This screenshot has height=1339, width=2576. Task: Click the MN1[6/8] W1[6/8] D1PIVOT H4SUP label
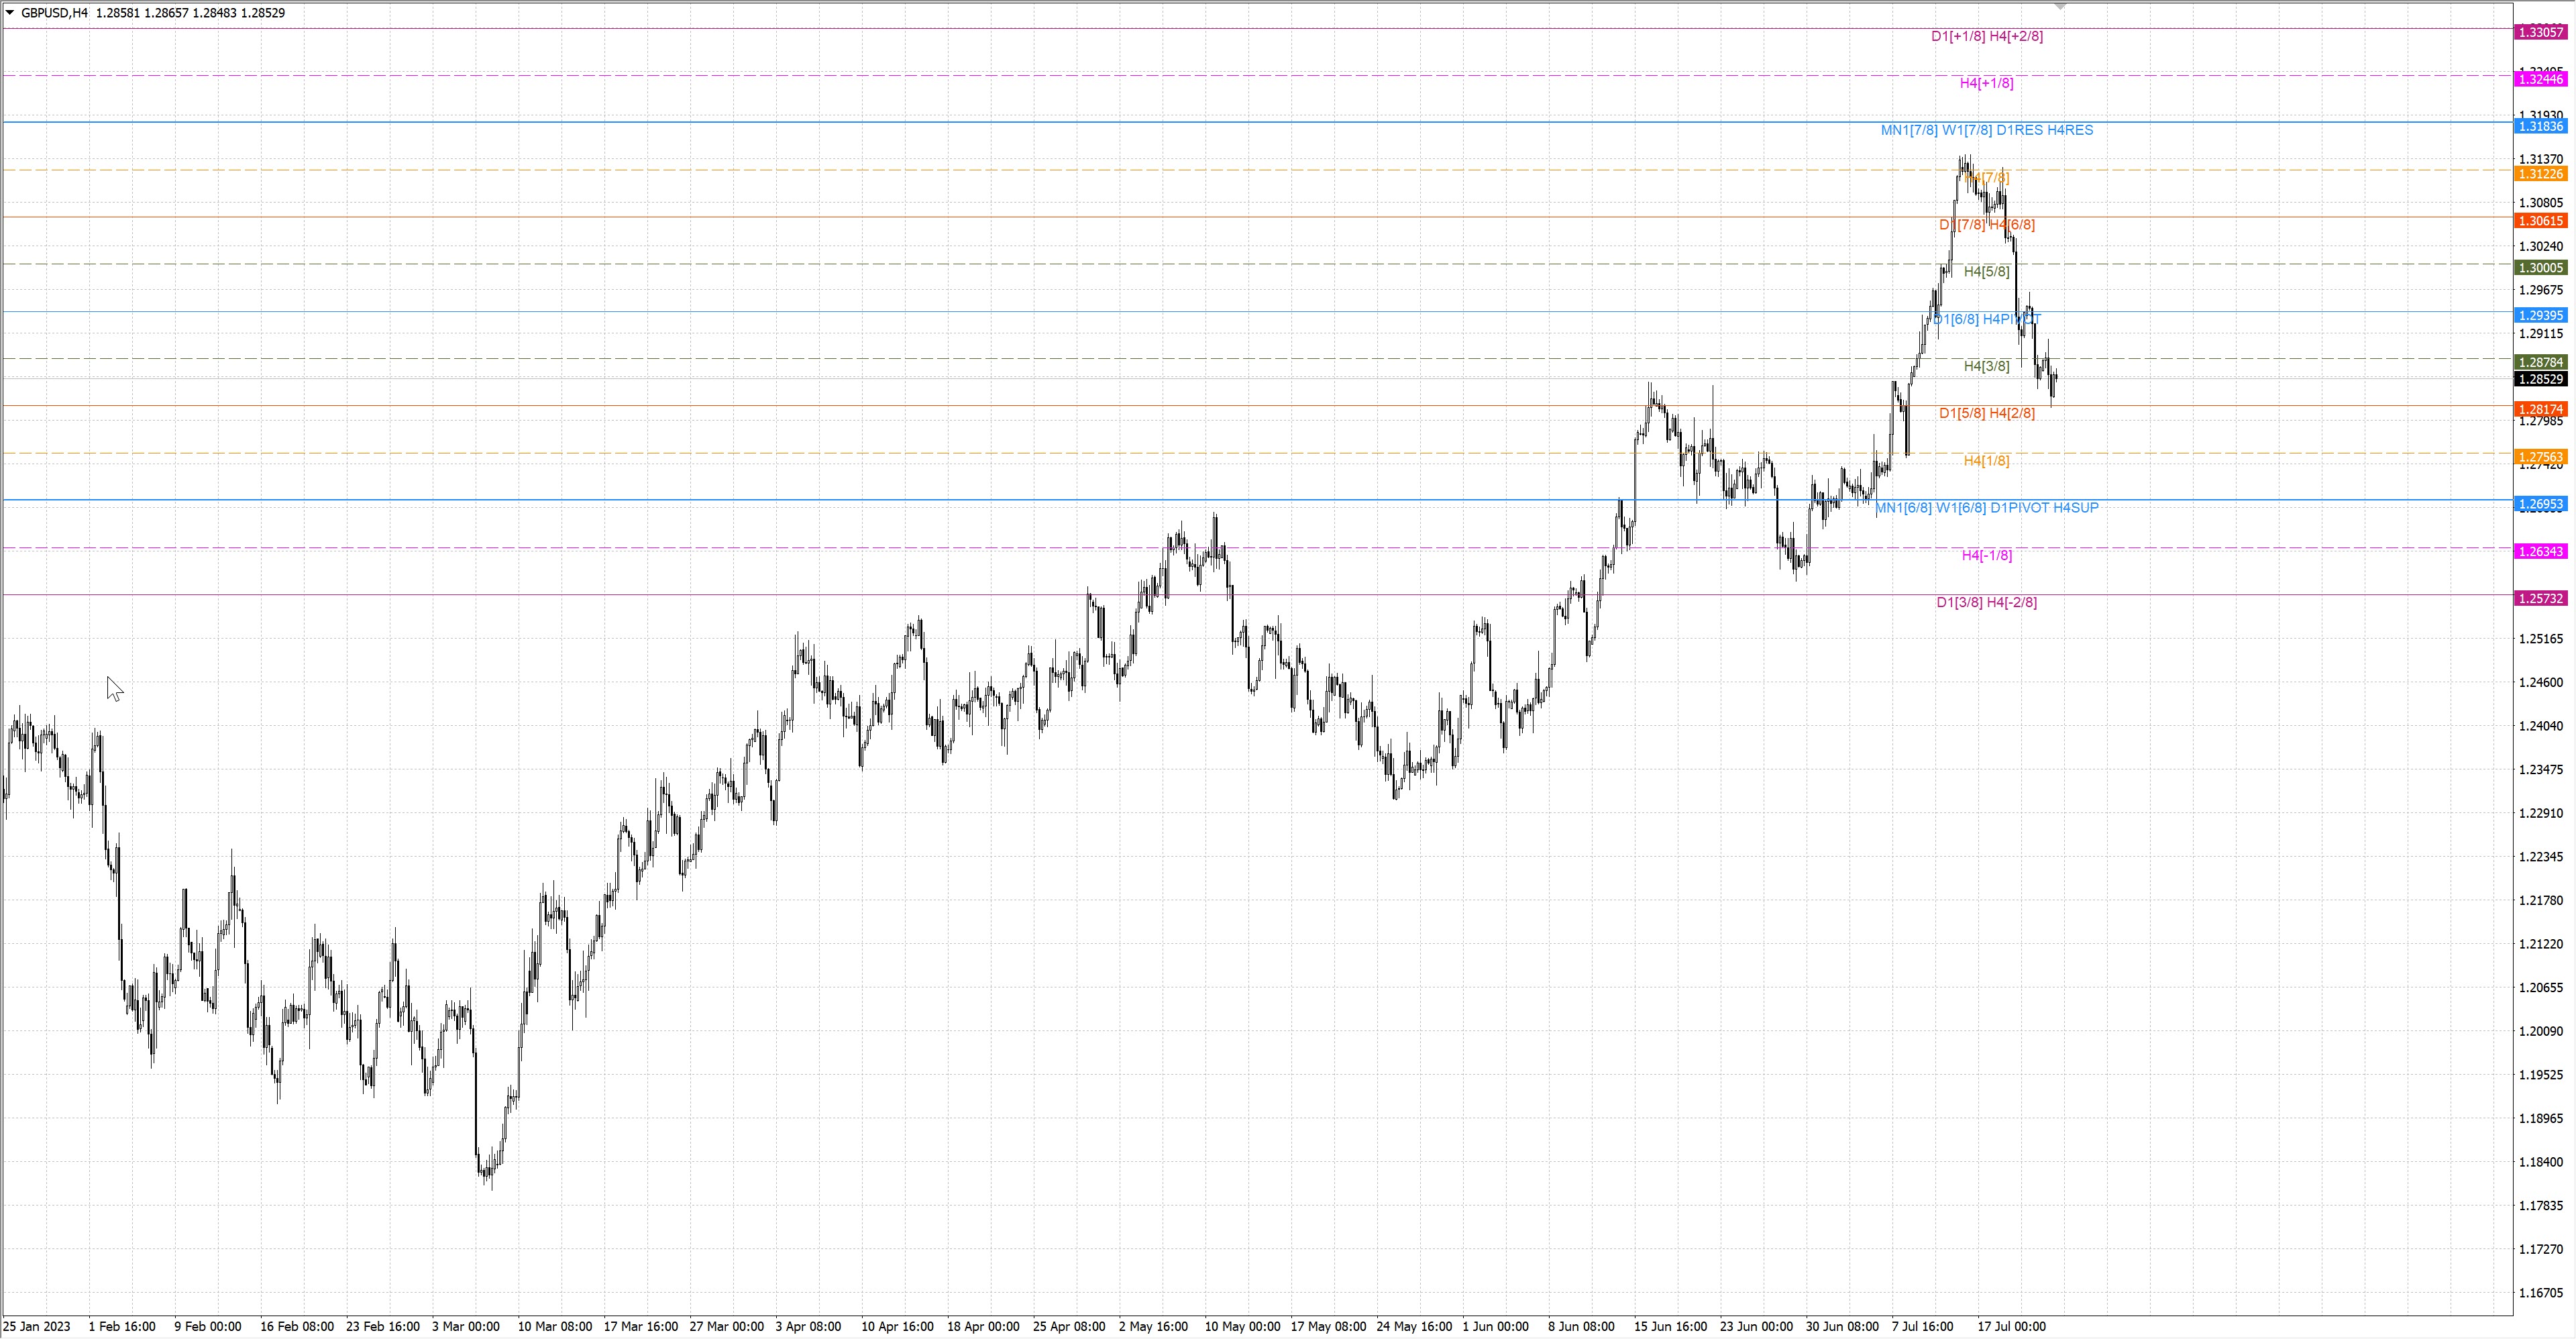coord(1986,507)
